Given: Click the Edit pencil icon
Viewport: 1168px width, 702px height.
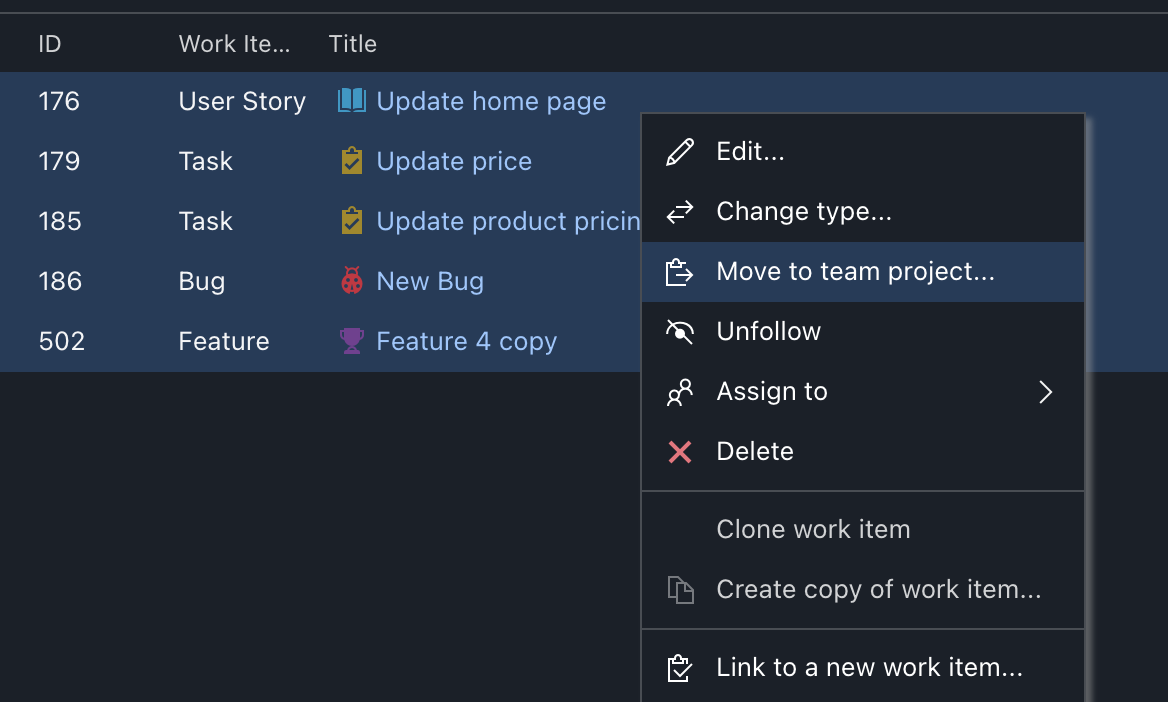Looking at the screenshot, I should (679, 151).
